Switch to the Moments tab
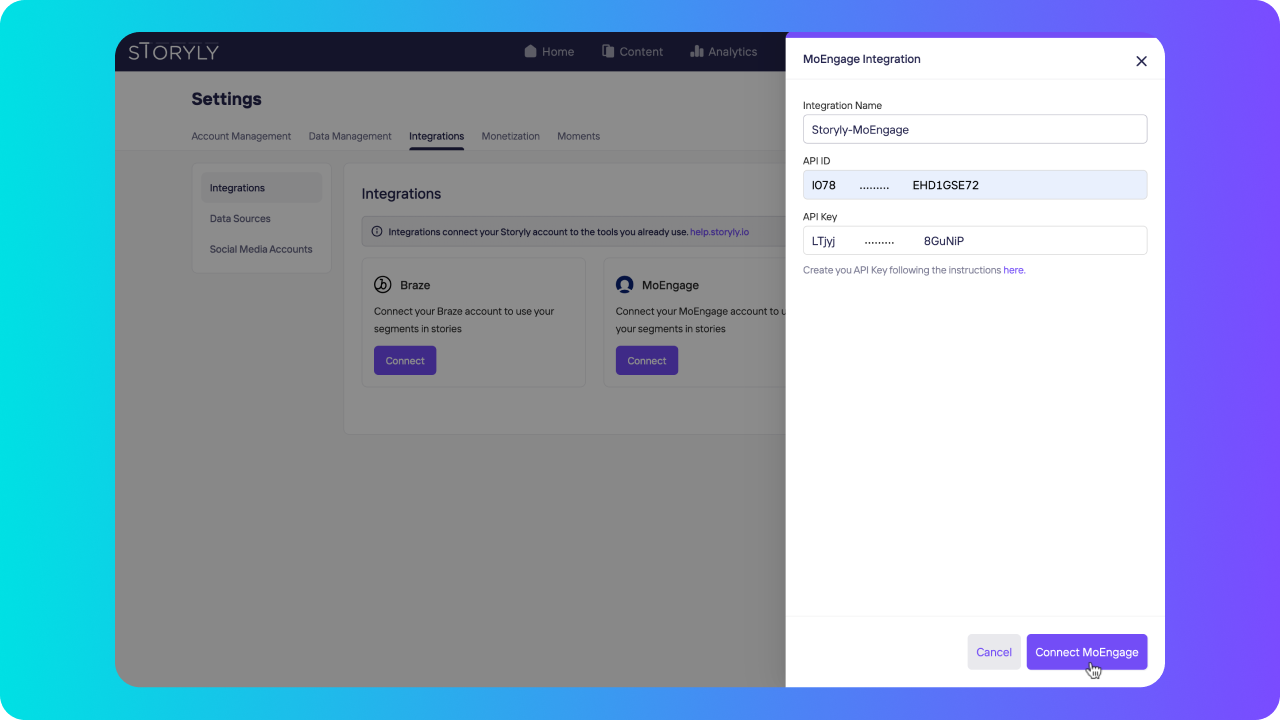This screenshot has height=720, width=1280. pyautogui.click(x=578, y=136)
